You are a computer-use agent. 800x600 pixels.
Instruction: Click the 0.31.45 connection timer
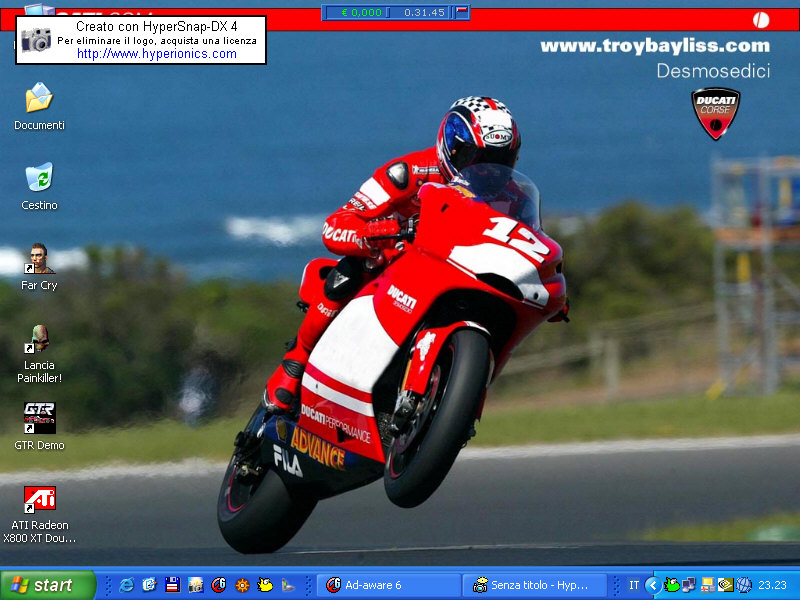point(424,12)
